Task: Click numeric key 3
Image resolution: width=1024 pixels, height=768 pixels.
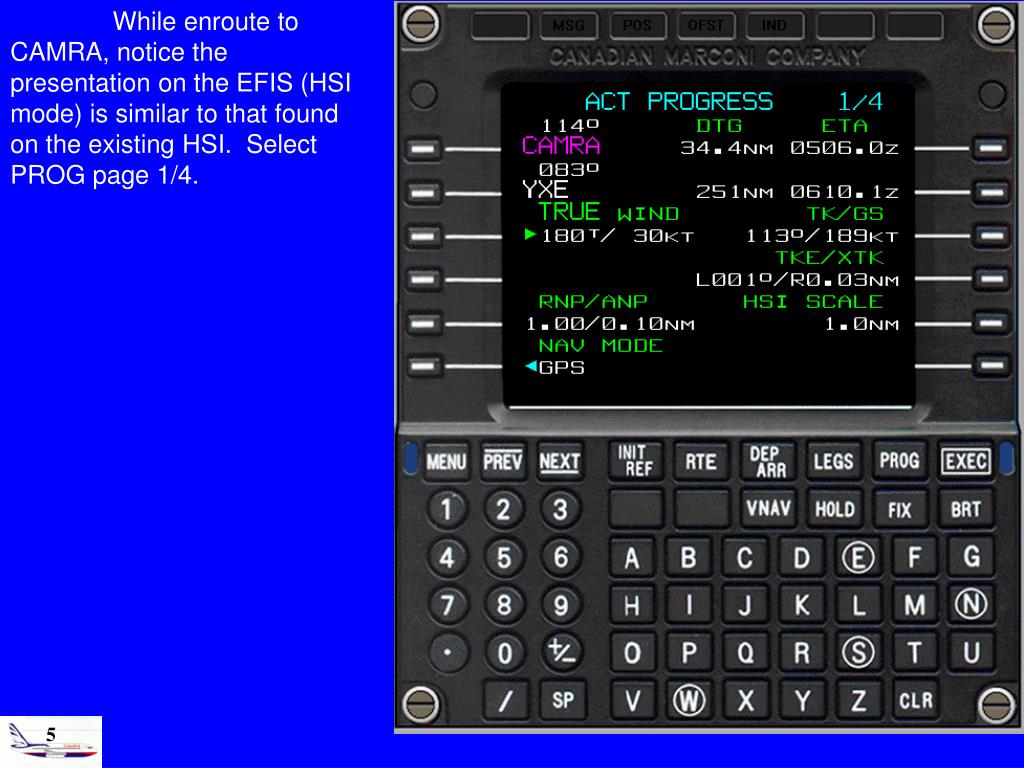Action: (x=560, y=509)
